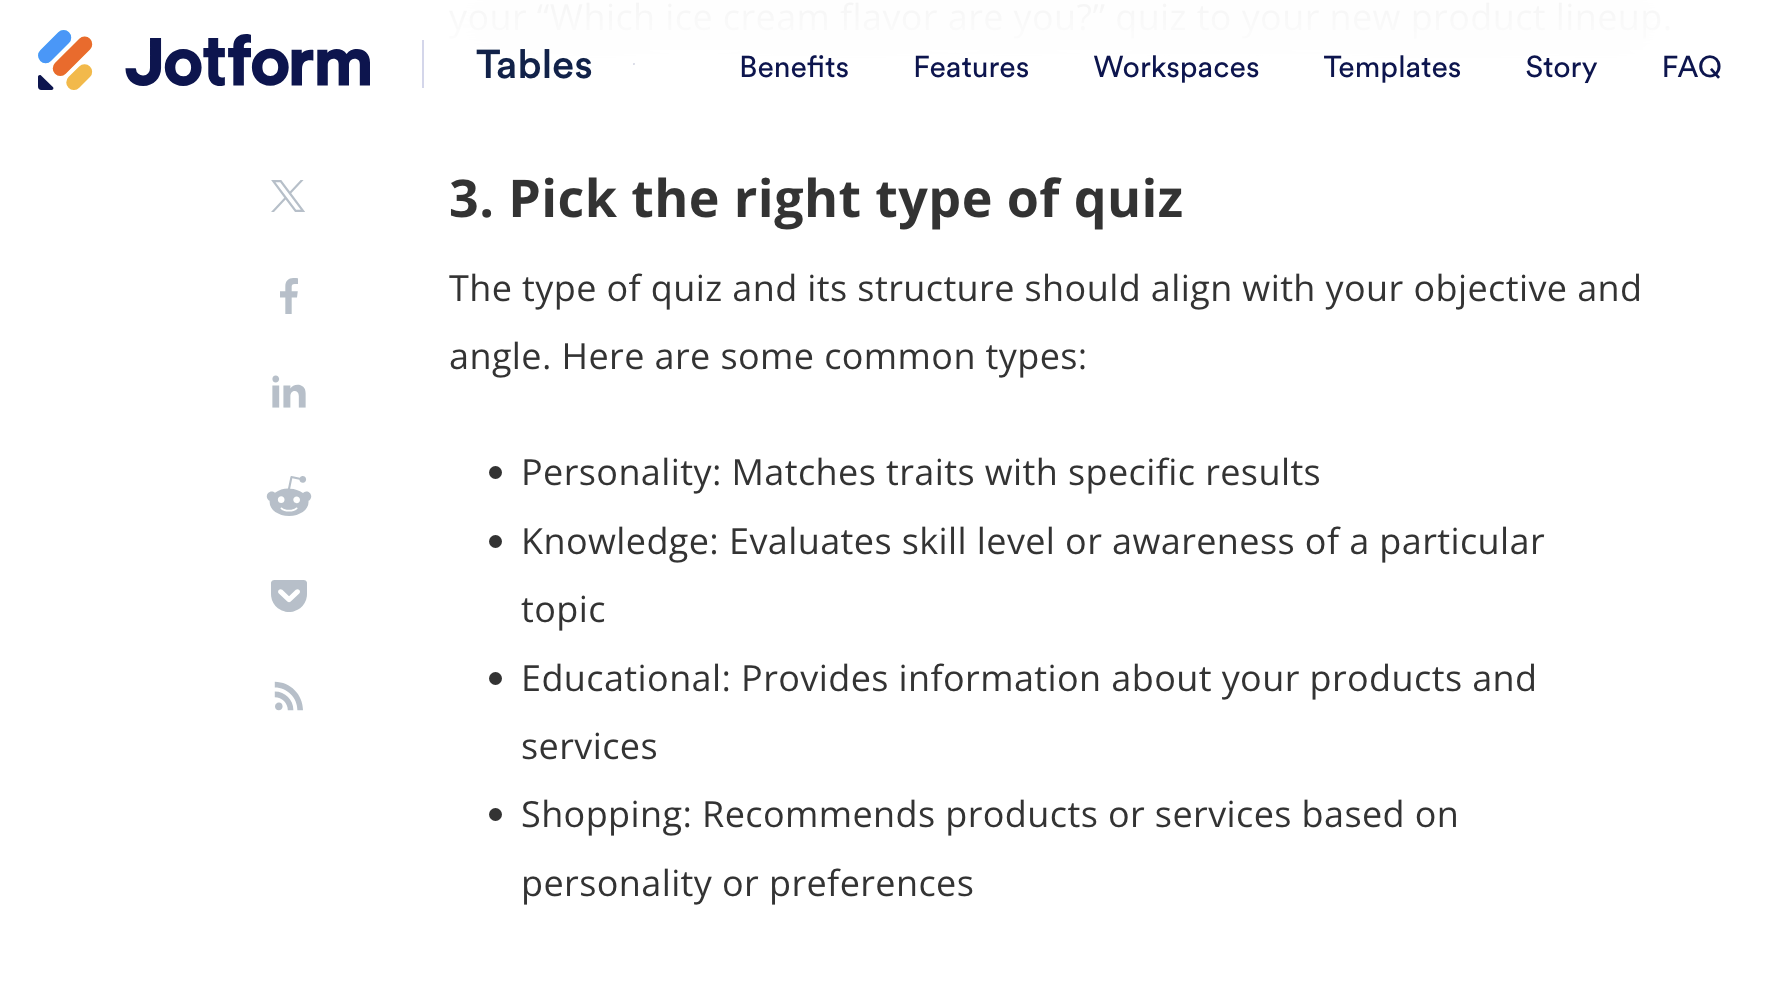
Task: Go to the Workspaces section
Action: pyautogui.click(x=1176, y=67)
